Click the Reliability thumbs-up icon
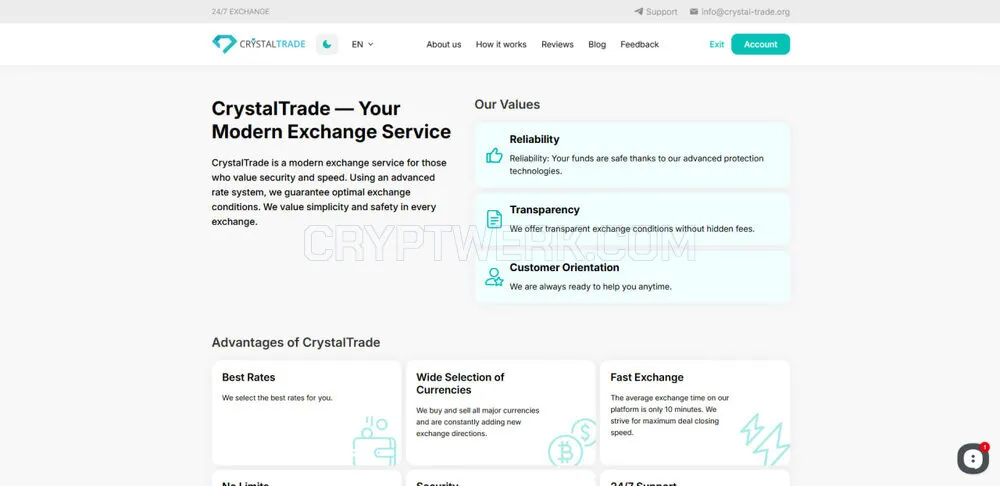1000x486 pixels. (494, 155)
